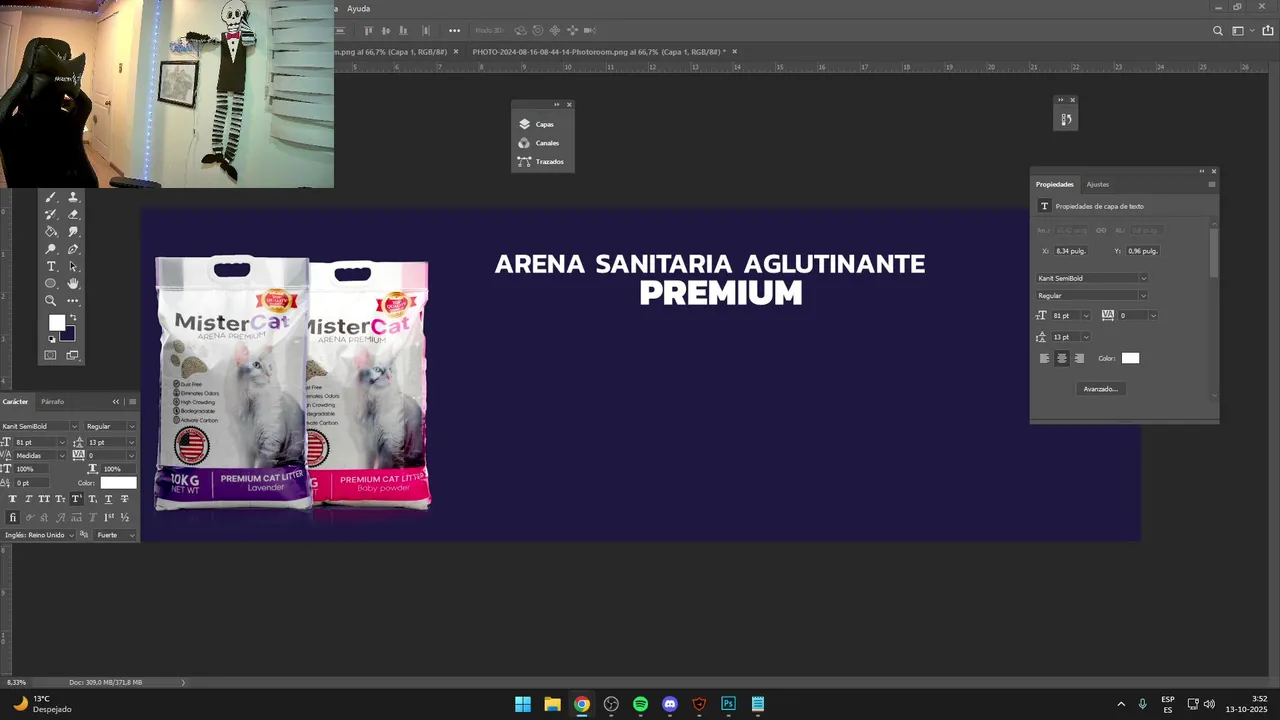The width and height of the screenshot is (1280, 720).
Task: Open kerning Medidas dropdown
Action: [62, 456]
